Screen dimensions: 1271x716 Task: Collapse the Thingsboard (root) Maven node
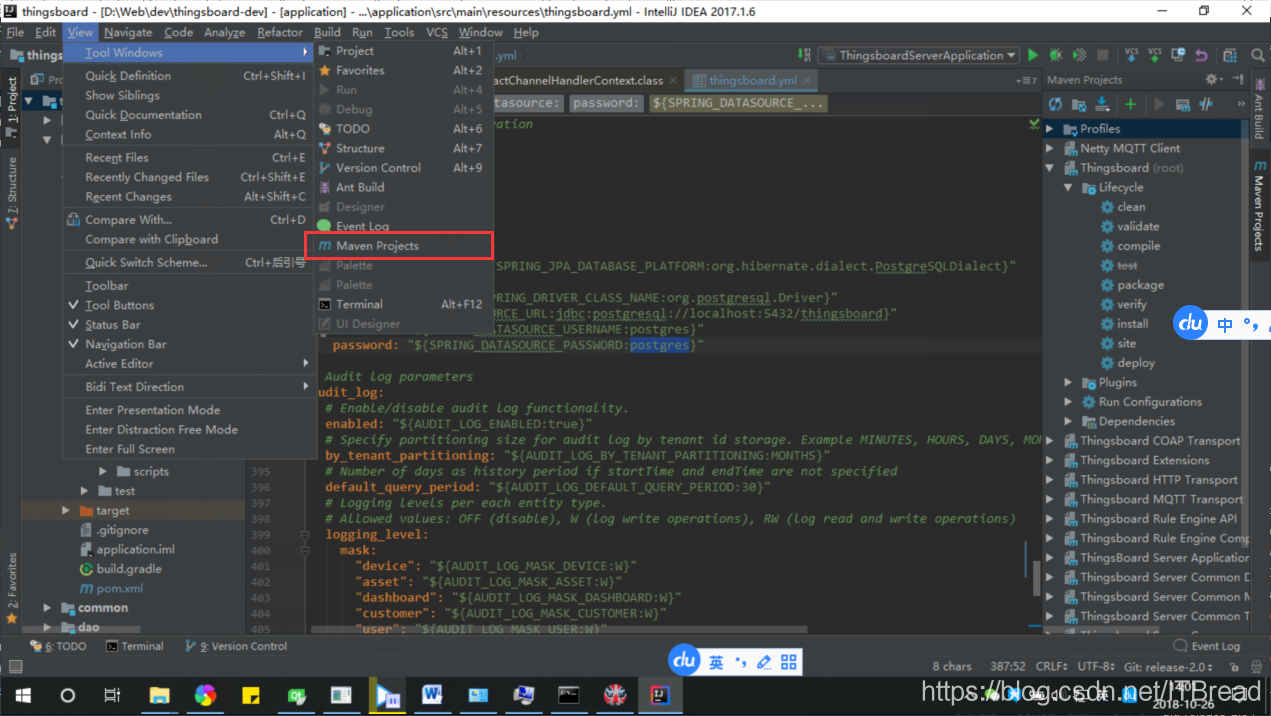pyautogui.click(x=1050, y=168)
